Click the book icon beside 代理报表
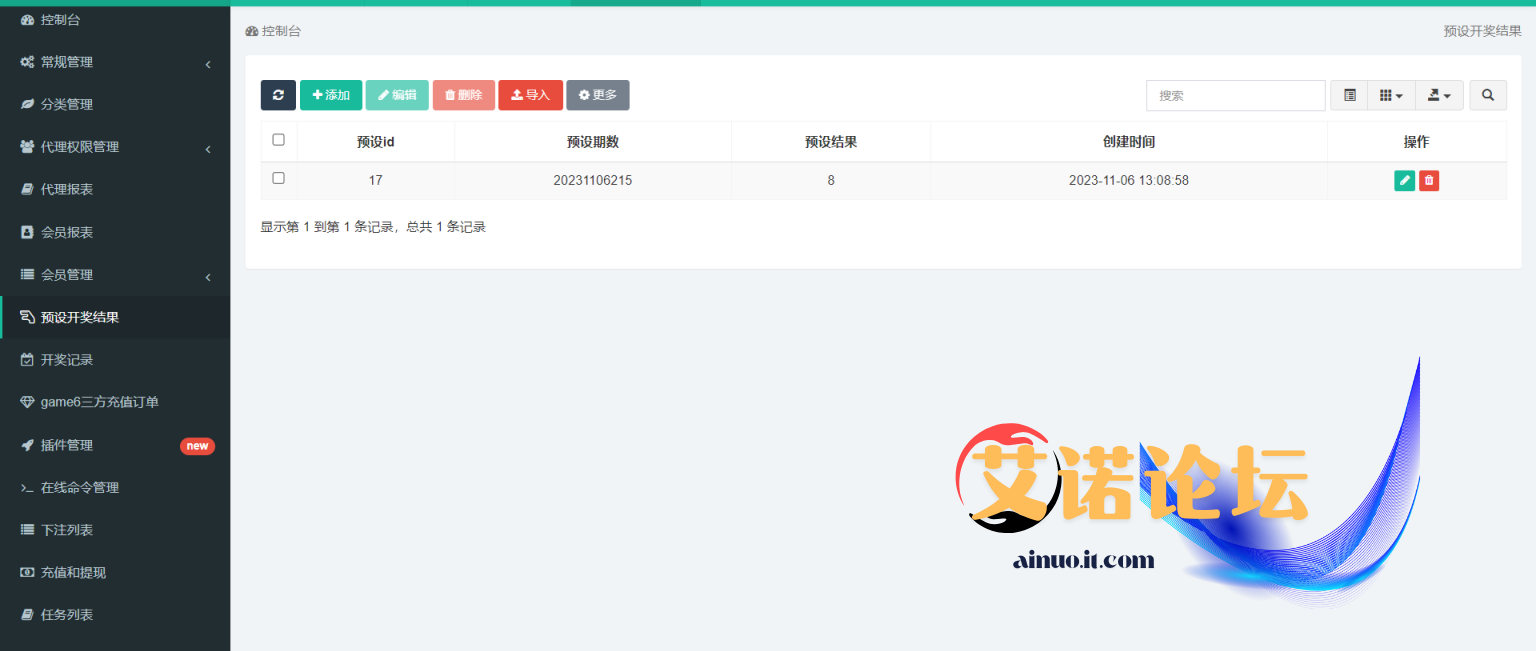Viewport: 1536px width, 651px height. click(28, 189)
